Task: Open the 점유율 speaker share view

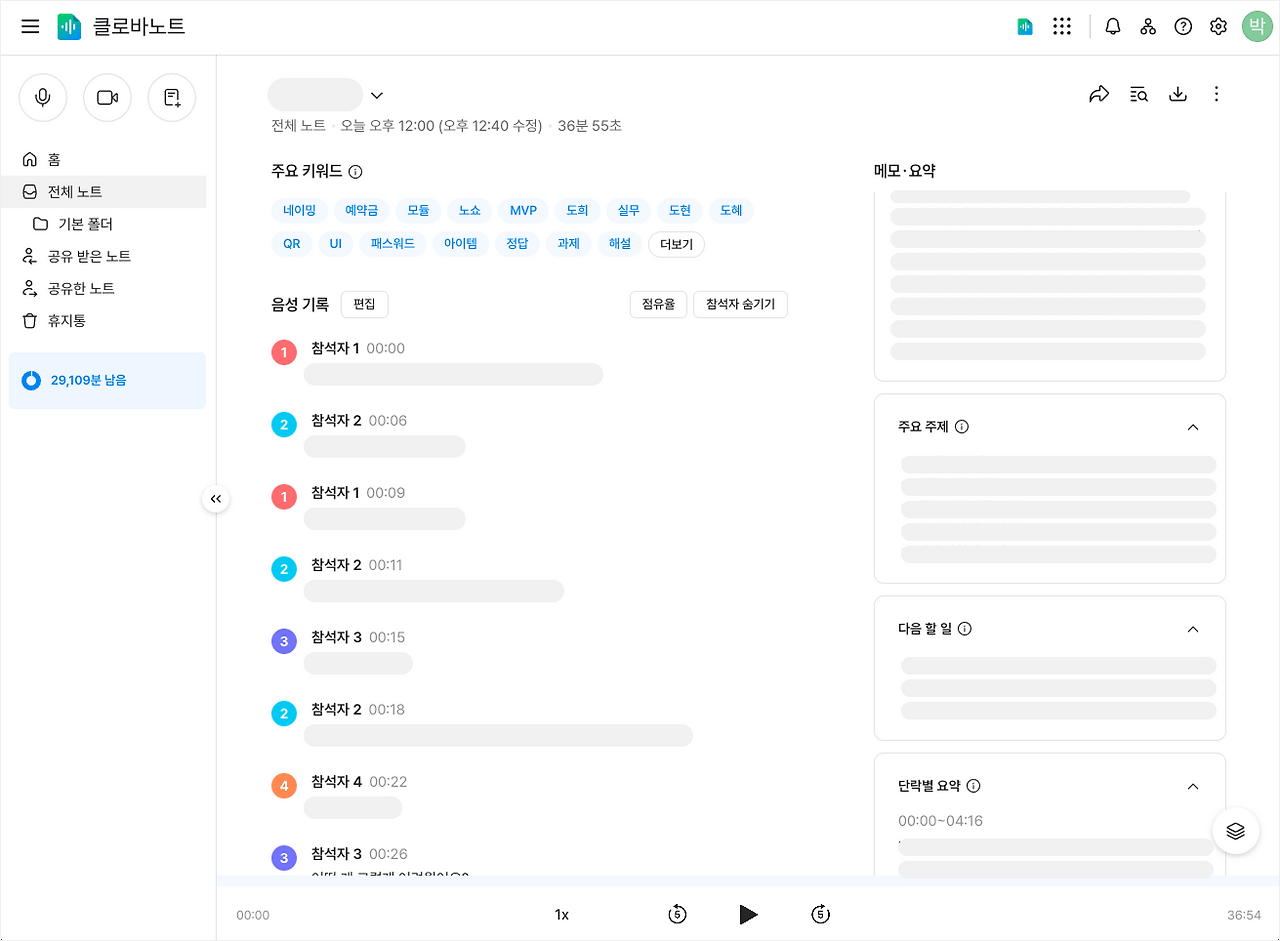Action: point(658,304)
